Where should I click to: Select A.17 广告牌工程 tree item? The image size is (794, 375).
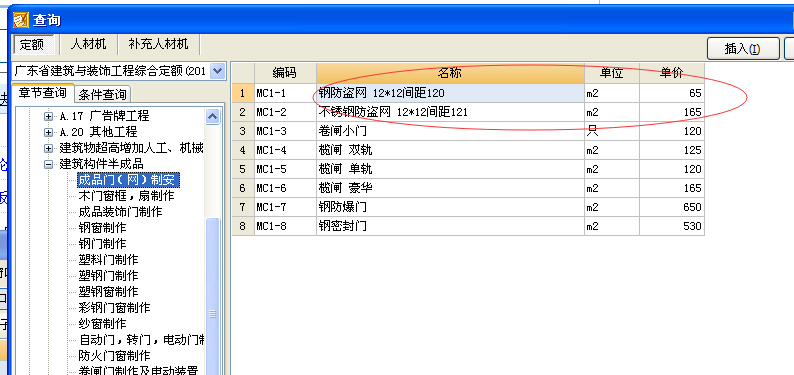(104, 116)
